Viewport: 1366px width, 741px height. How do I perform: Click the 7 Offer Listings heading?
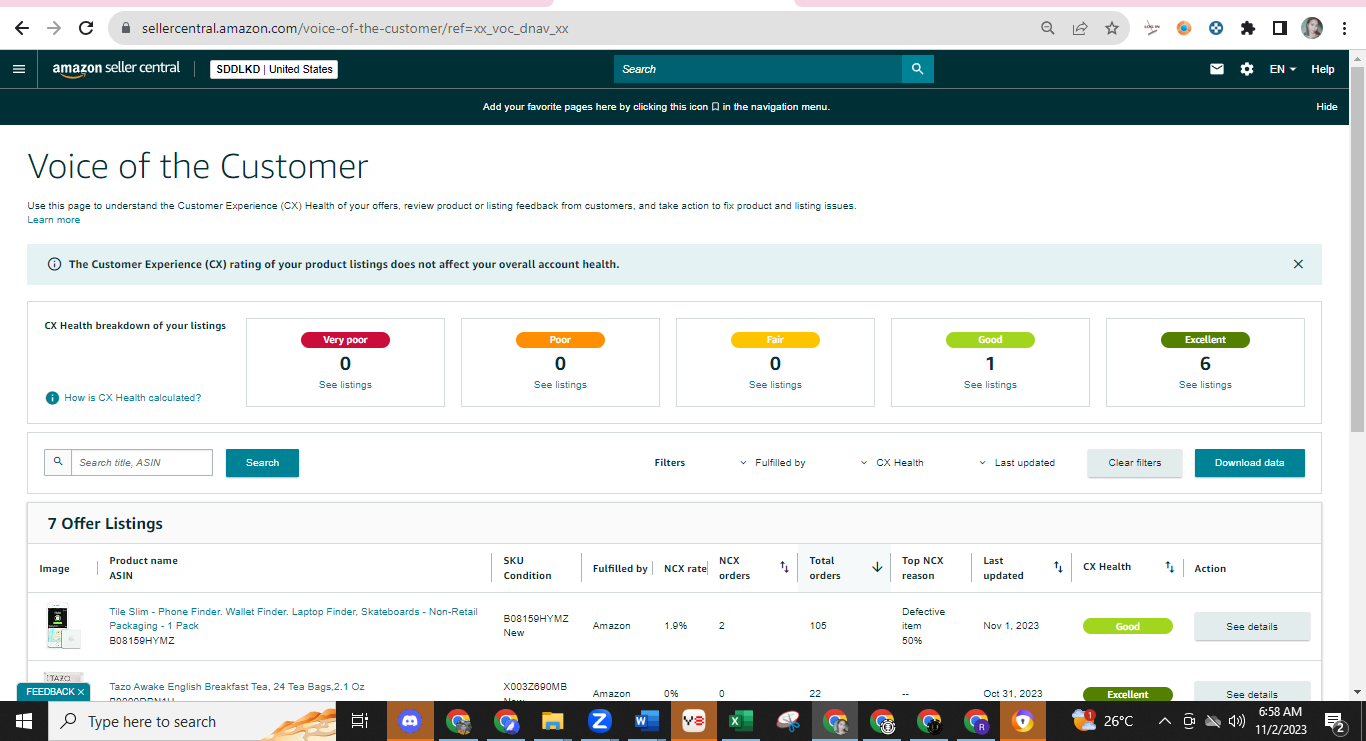105,524
